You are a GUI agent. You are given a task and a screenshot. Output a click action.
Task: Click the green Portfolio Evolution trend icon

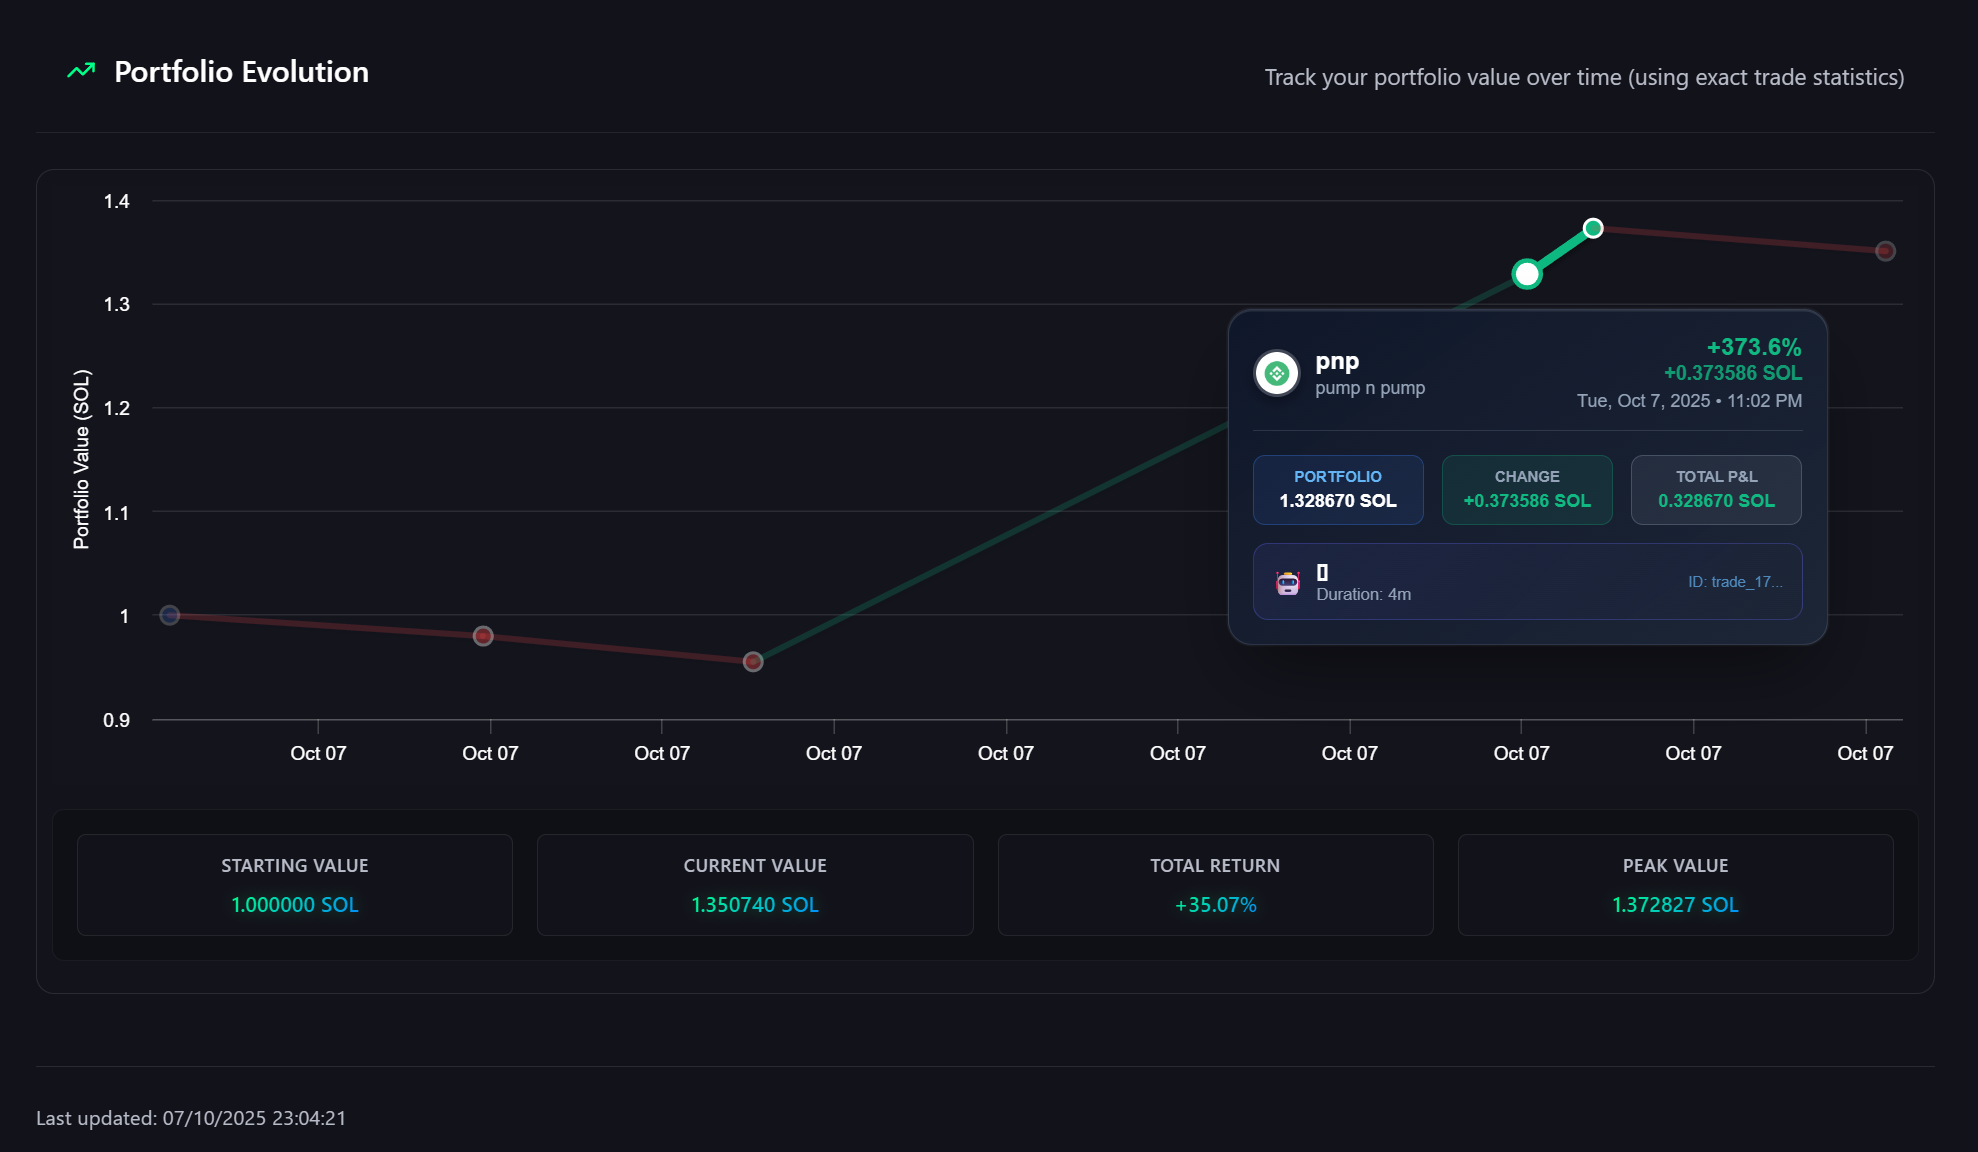point(81,70)
